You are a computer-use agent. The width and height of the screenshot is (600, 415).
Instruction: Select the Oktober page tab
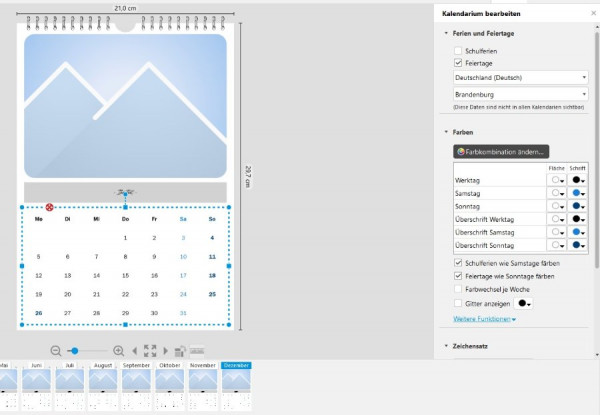coord(170,365)
